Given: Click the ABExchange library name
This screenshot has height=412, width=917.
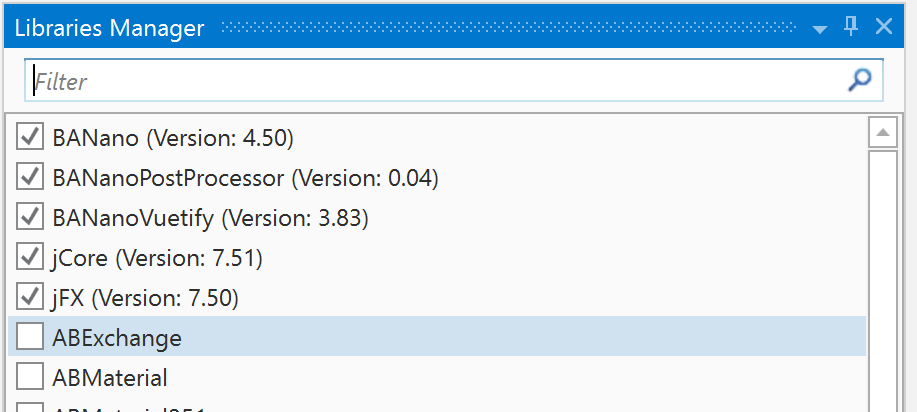Looking at the screenshot, I should [116, 338].
